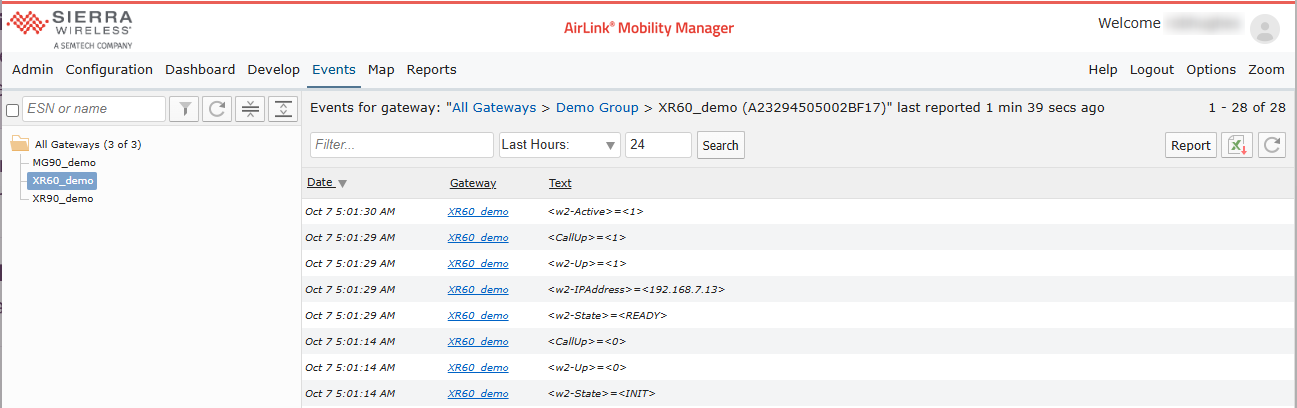The height and width of the screenshot is (408, 1297).
Task: Click the ESN or name search field
Action: (x=93, y=109)
